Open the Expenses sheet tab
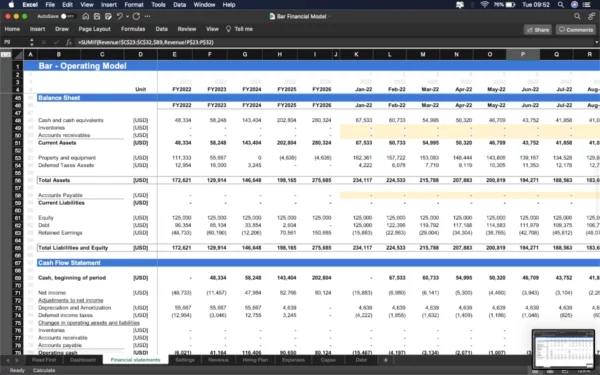The image size is (600, 375). [x=293, y=360]
